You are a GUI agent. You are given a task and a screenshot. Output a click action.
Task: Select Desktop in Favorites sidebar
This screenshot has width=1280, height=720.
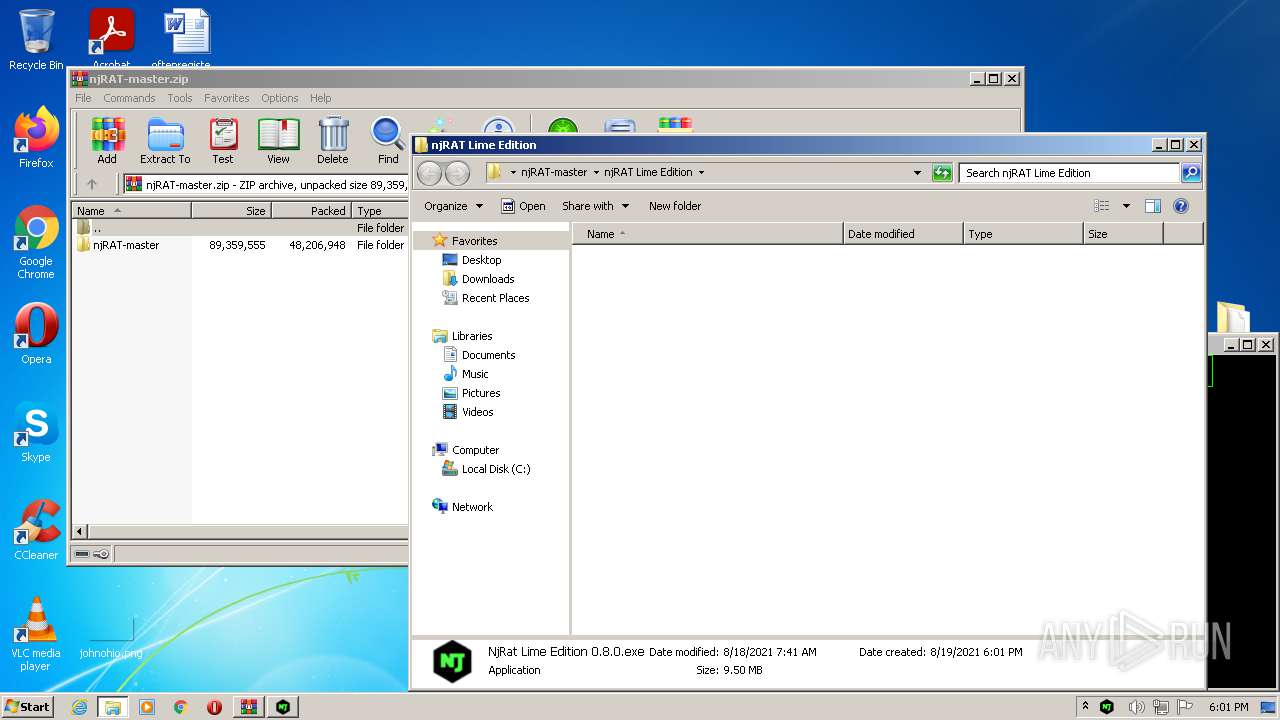[x=481, y=260]
